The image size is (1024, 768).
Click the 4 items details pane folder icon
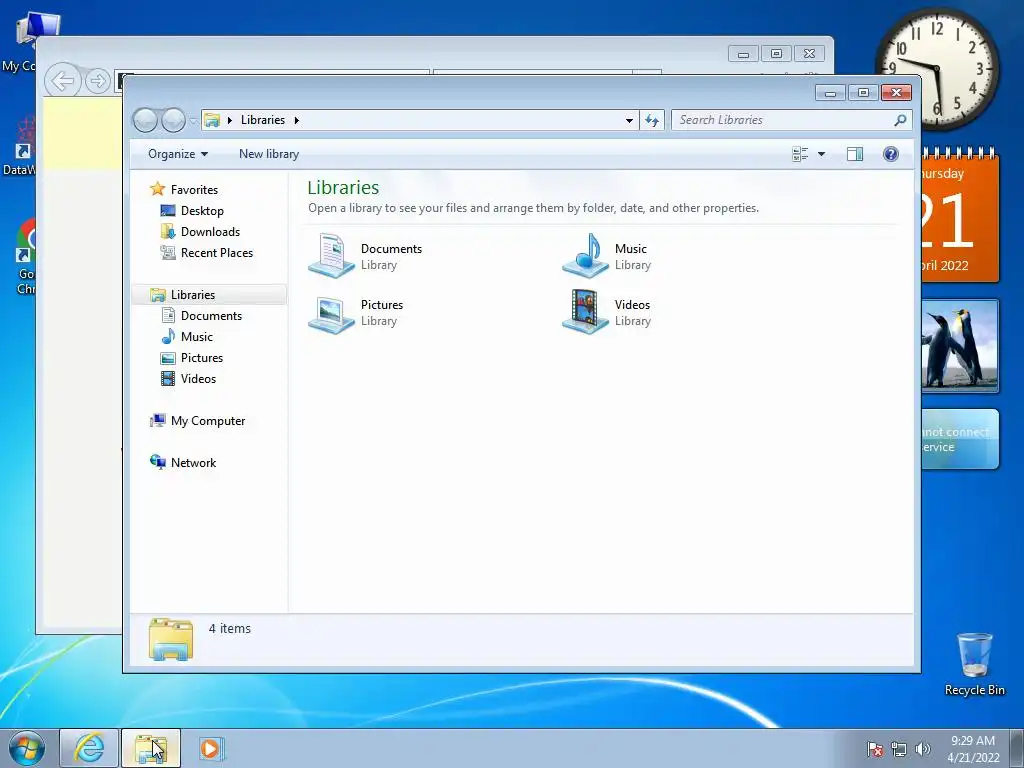click(170, 639)
